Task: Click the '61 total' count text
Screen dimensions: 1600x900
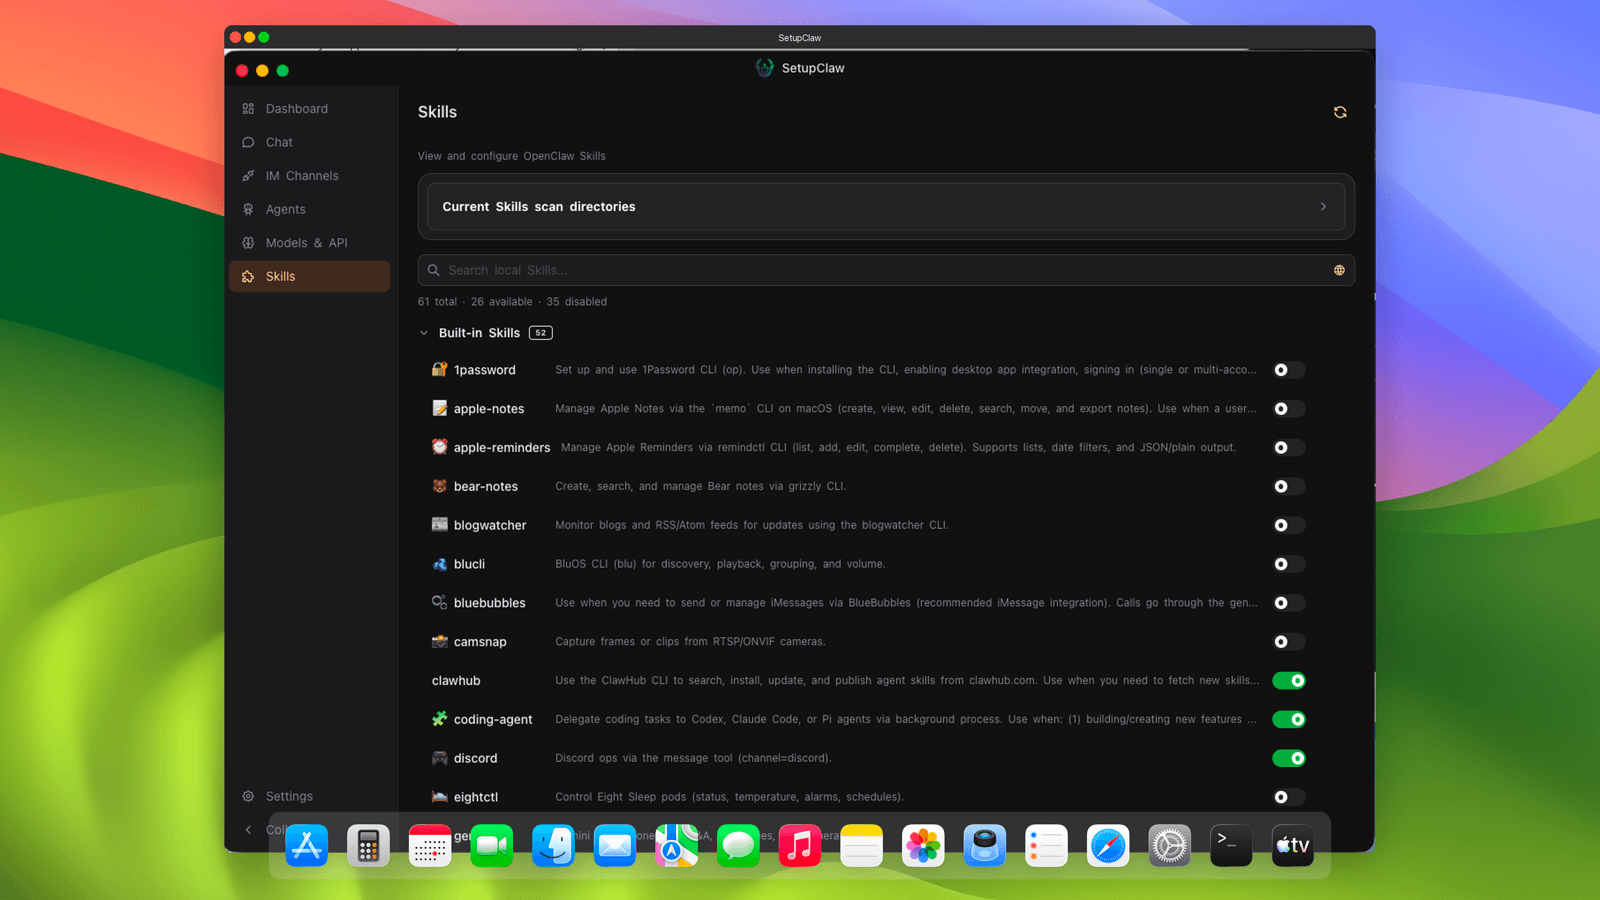Action: (x=437, y=301)
